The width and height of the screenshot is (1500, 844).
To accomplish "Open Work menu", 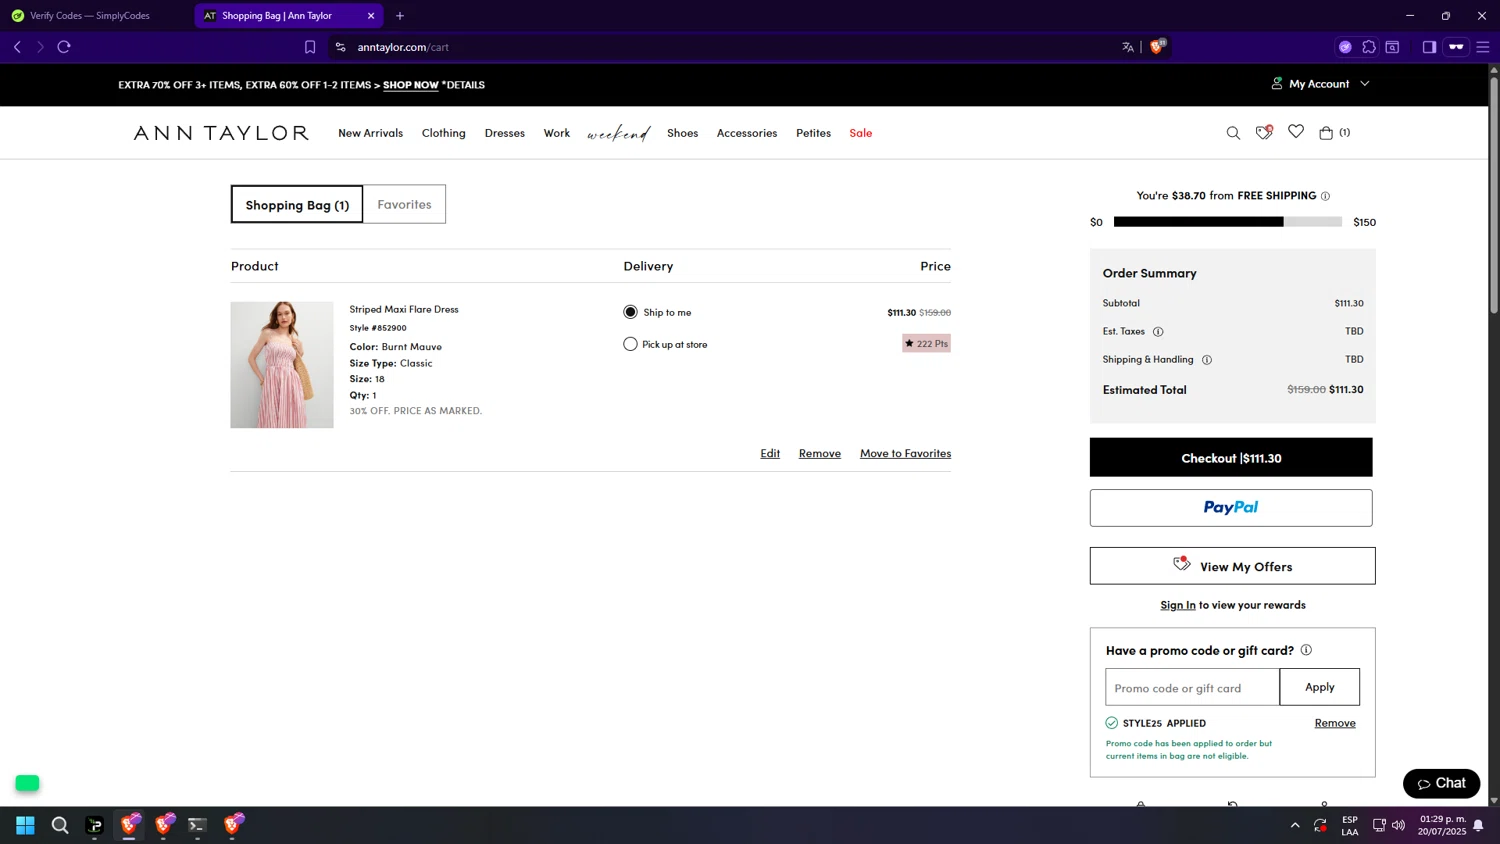I will tap(557, 133).
